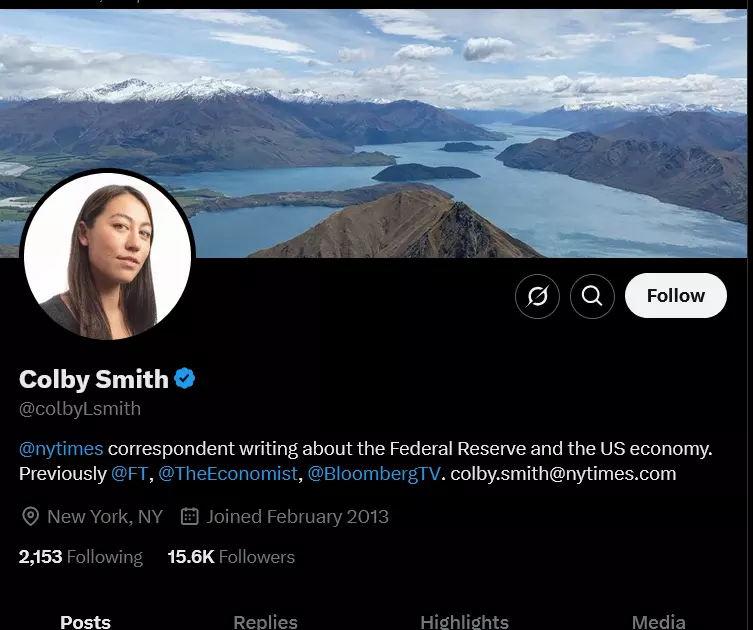Click the calendar joined-date icon
The height and width of the screenshot is (630, 753).
point(189,516)
